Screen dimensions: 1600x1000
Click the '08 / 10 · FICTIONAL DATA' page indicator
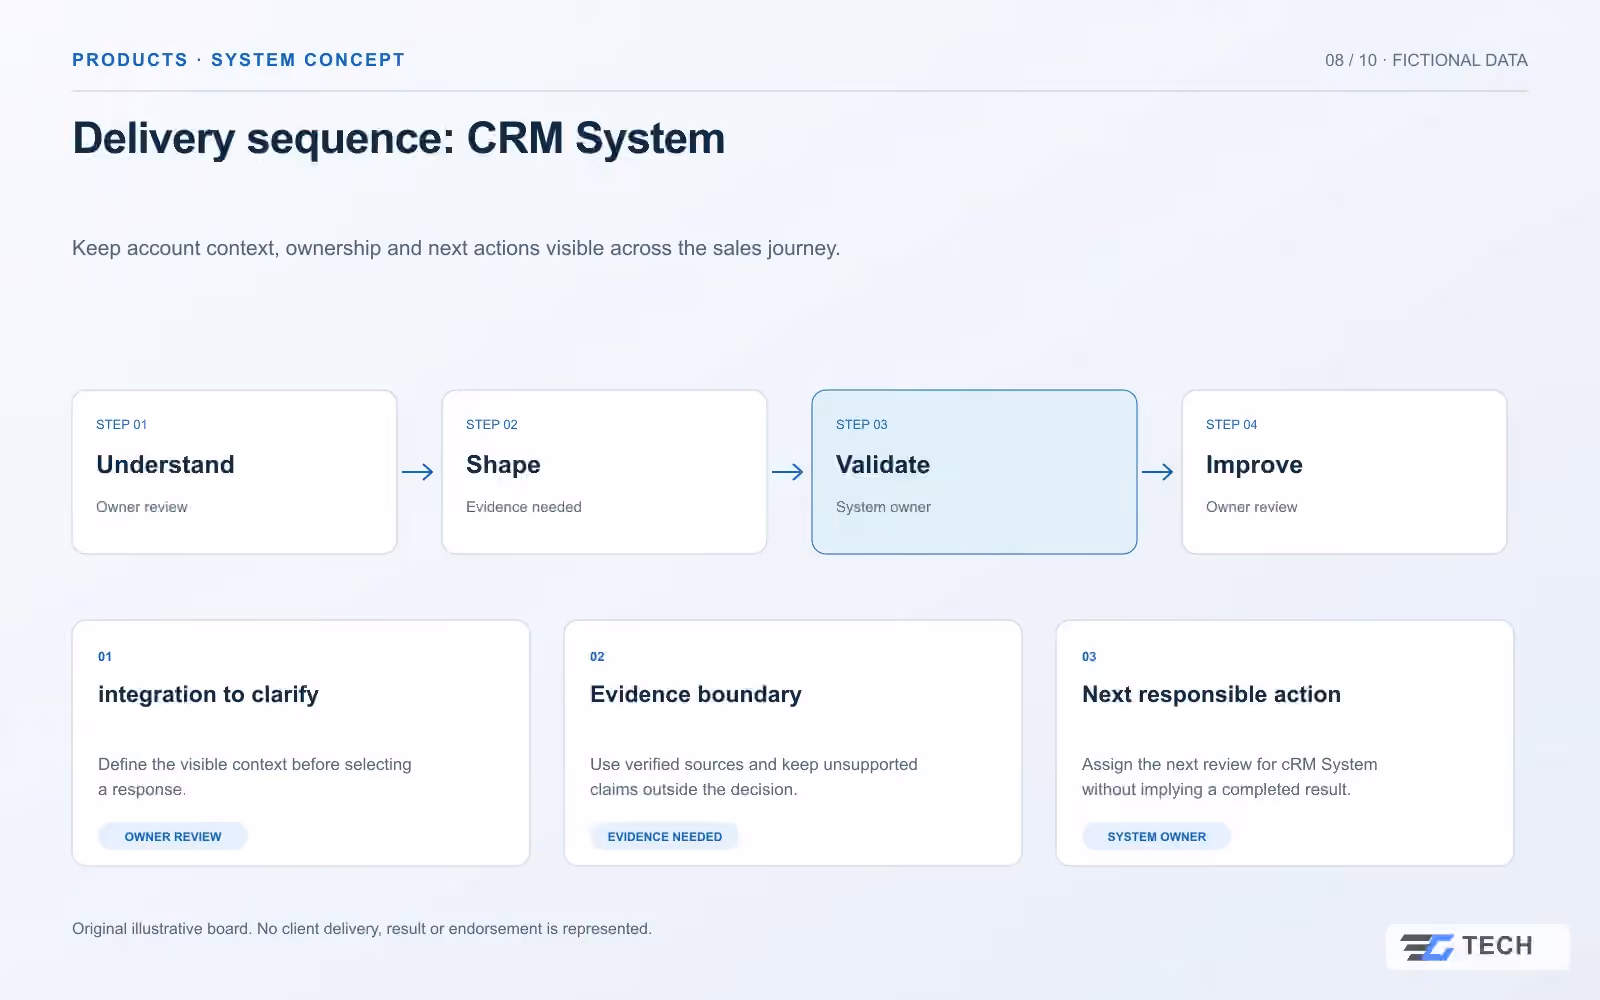click(x=1427, y=60)
